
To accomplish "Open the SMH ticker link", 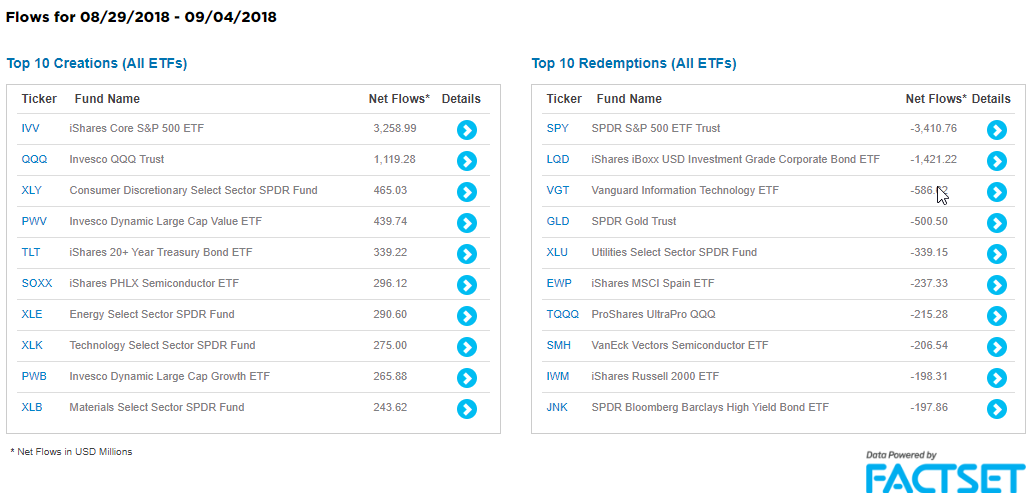I will point(558,345).
